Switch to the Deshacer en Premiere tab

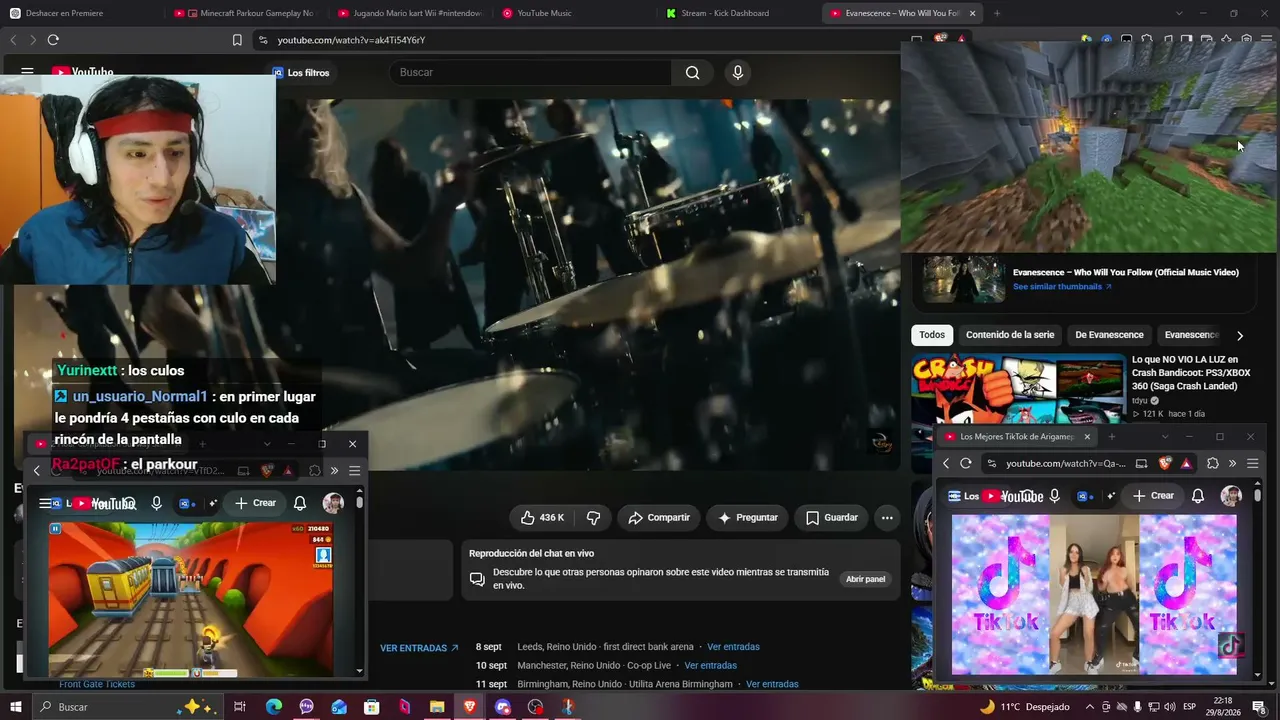click(78, 13)
